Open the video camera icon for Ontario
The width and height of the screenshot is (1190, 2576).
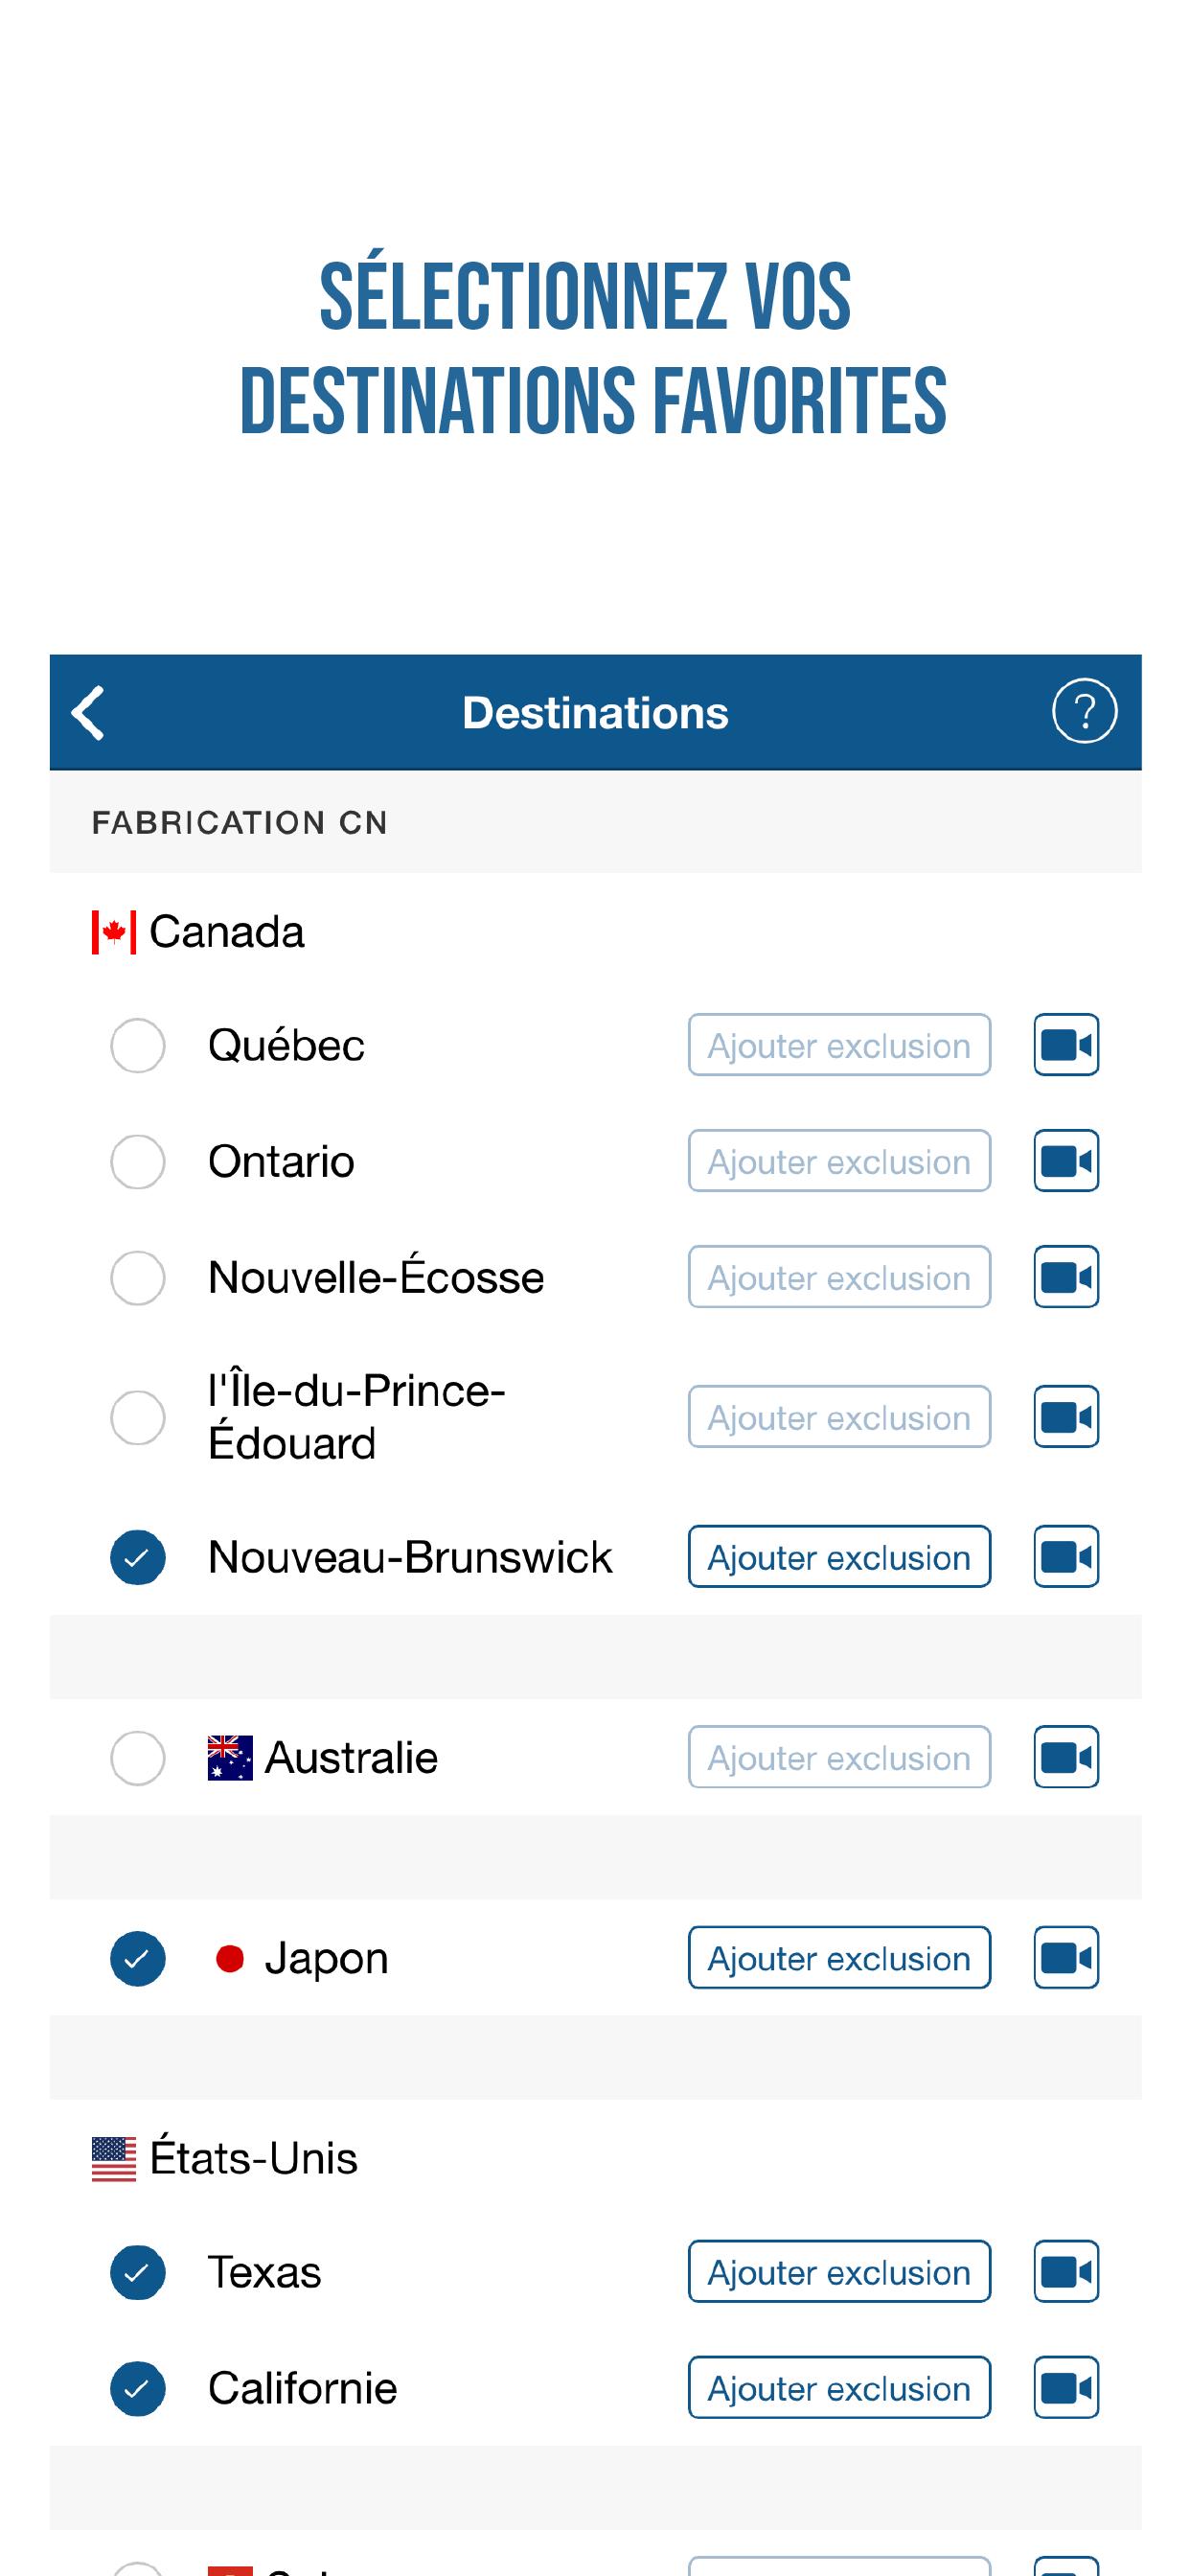(x=1066, y=1161)
